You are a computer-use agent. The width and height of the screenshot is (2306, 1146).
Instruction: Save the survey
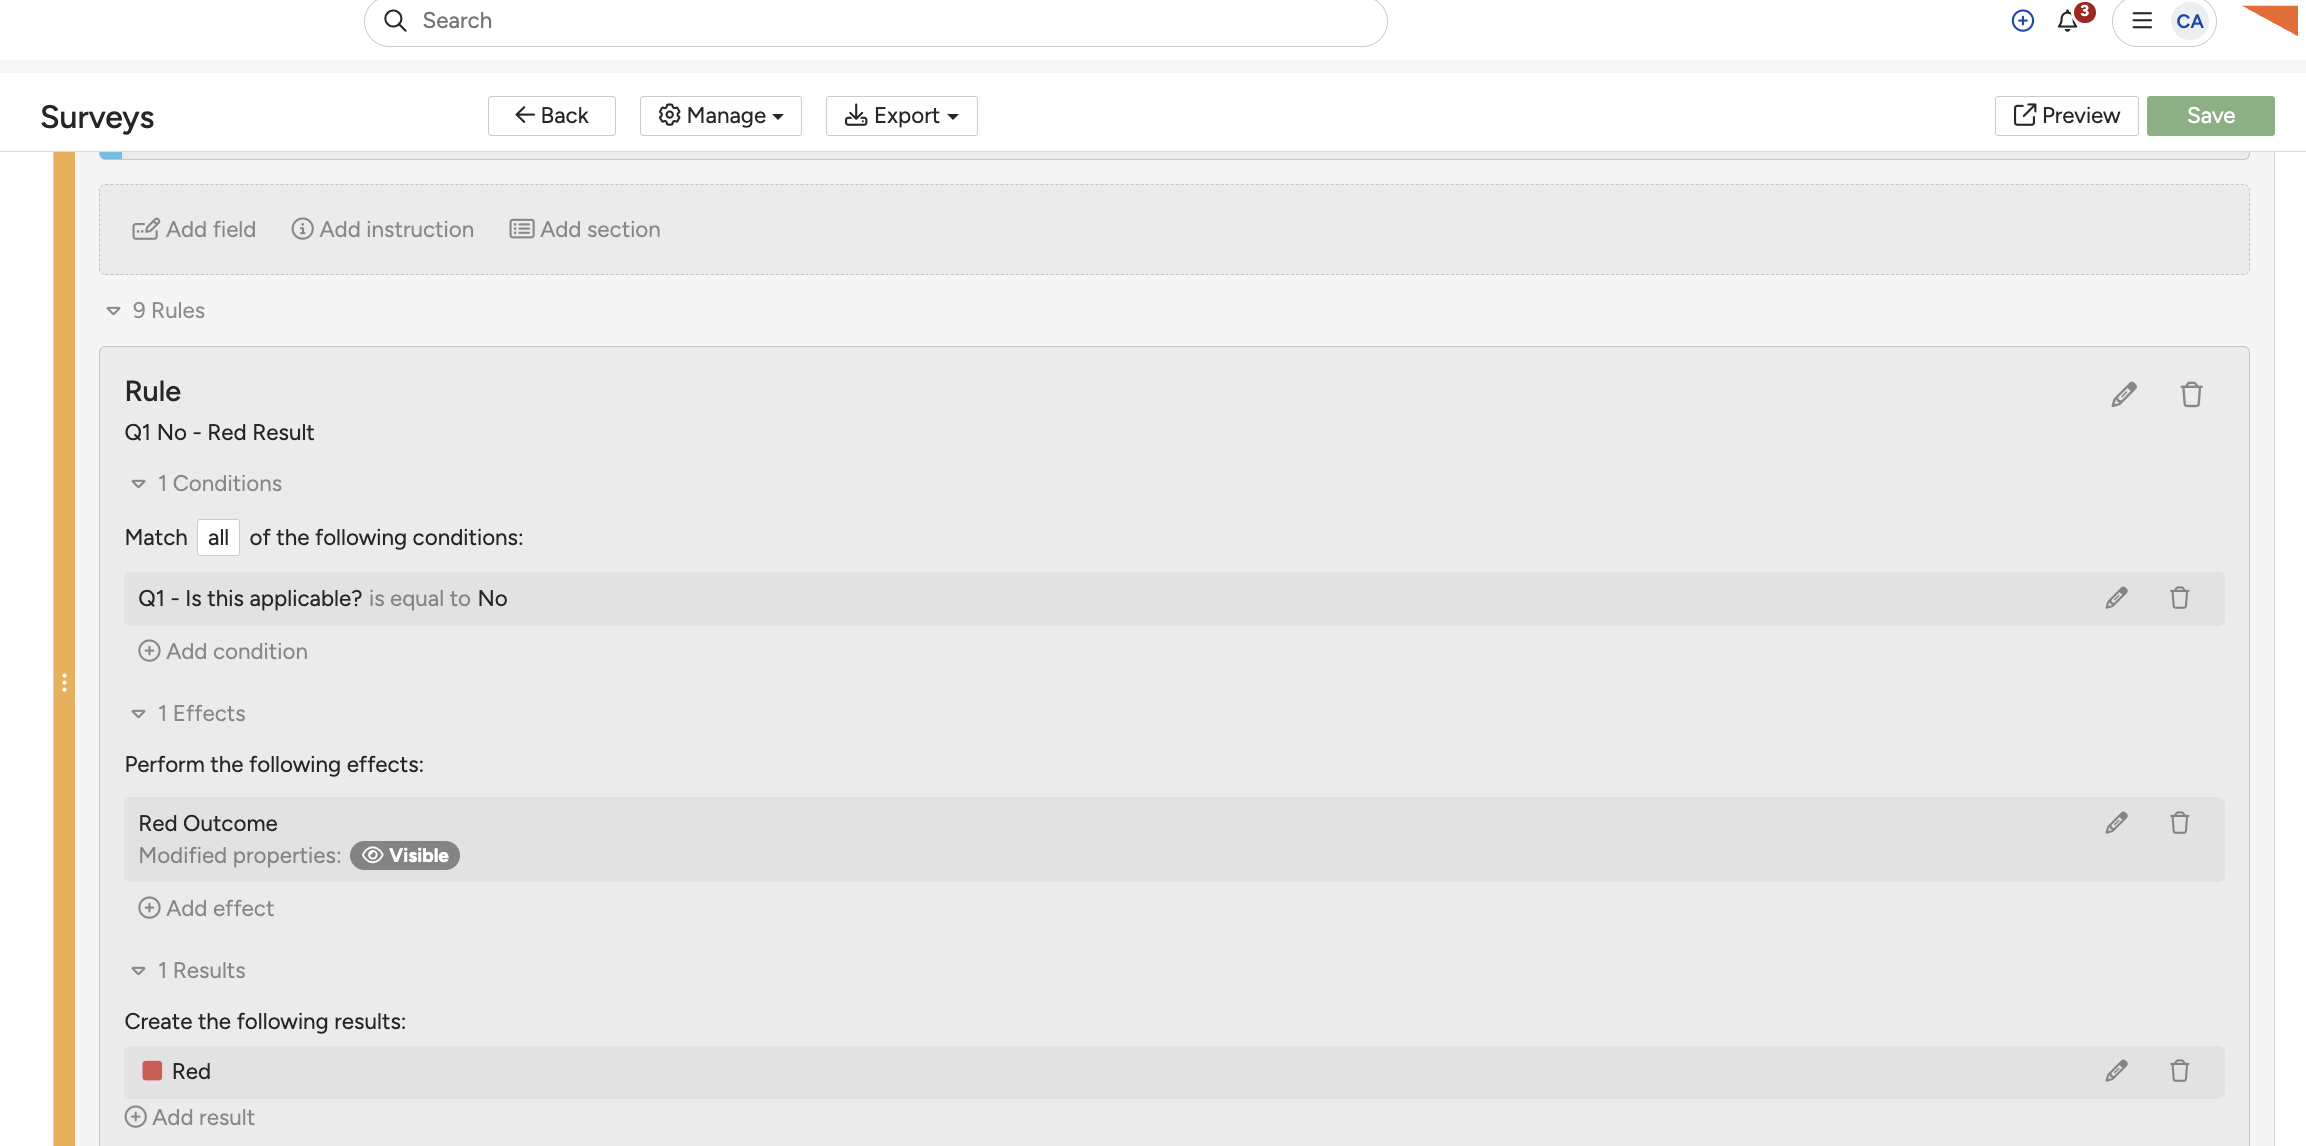point(2211,116)
